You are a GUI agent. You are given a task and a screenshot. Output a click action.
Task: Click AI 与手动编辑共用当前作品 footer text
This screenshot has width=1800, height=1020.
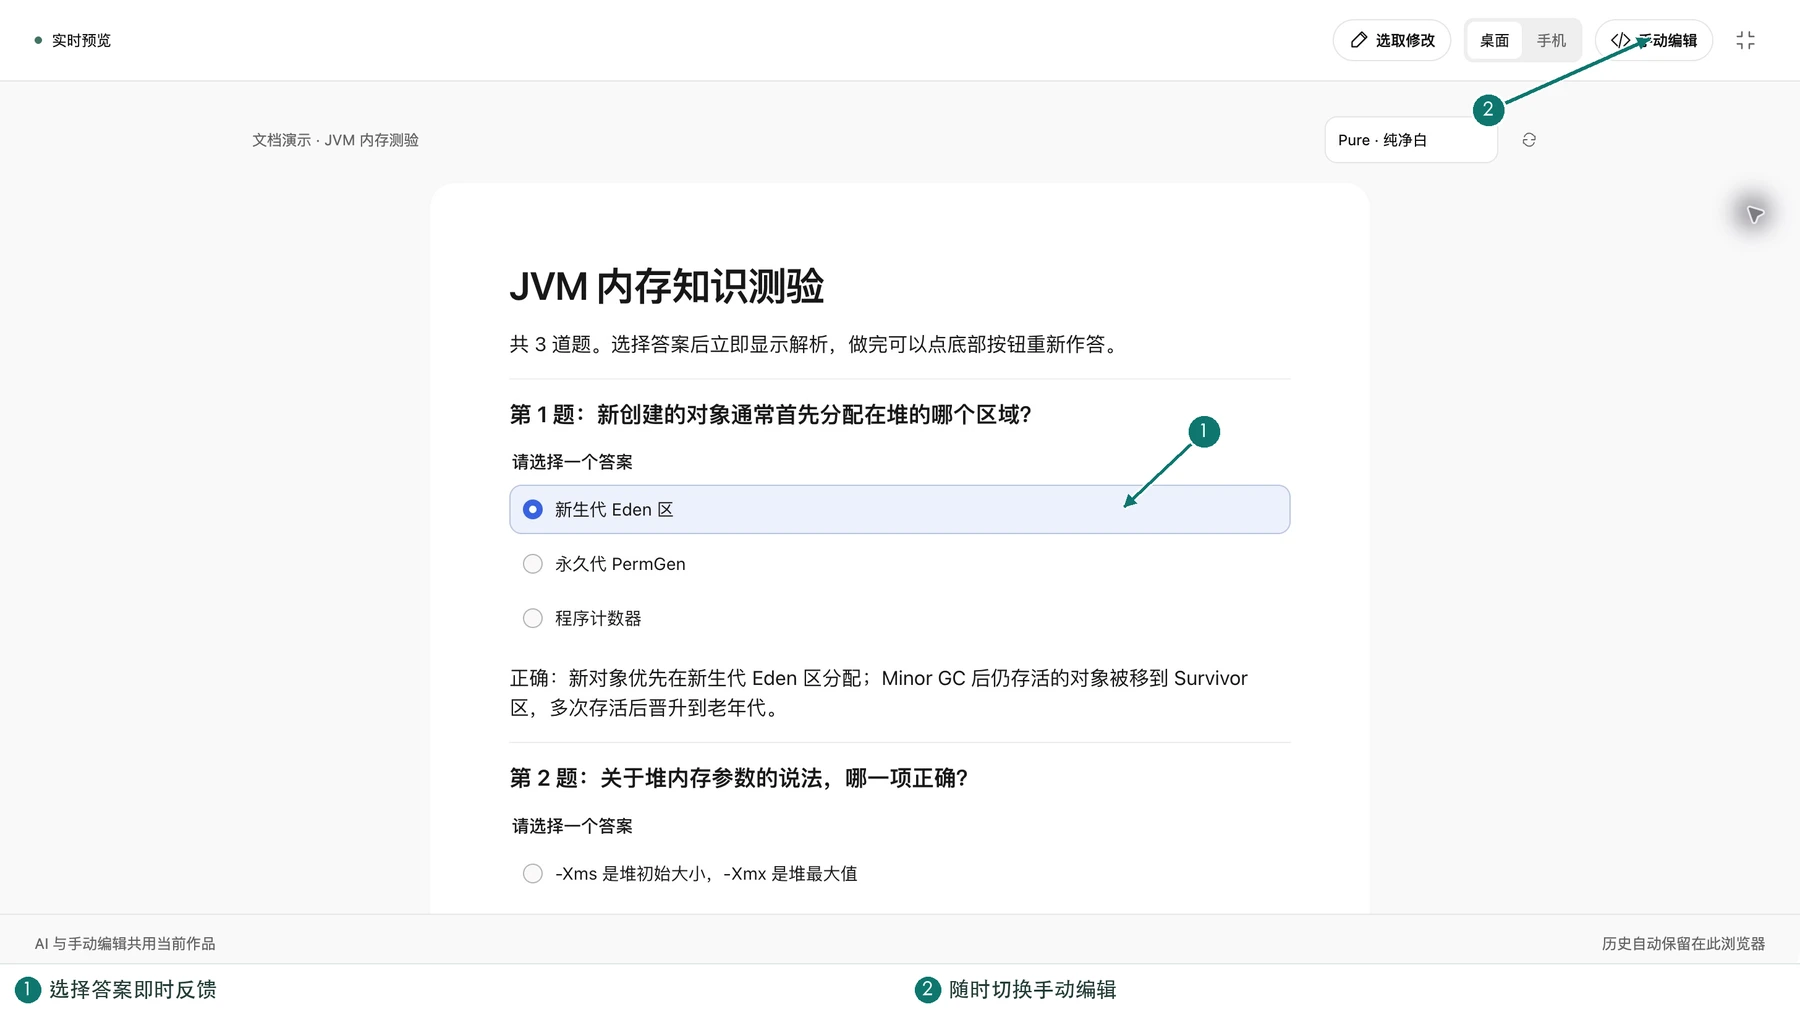pos(125,943)
